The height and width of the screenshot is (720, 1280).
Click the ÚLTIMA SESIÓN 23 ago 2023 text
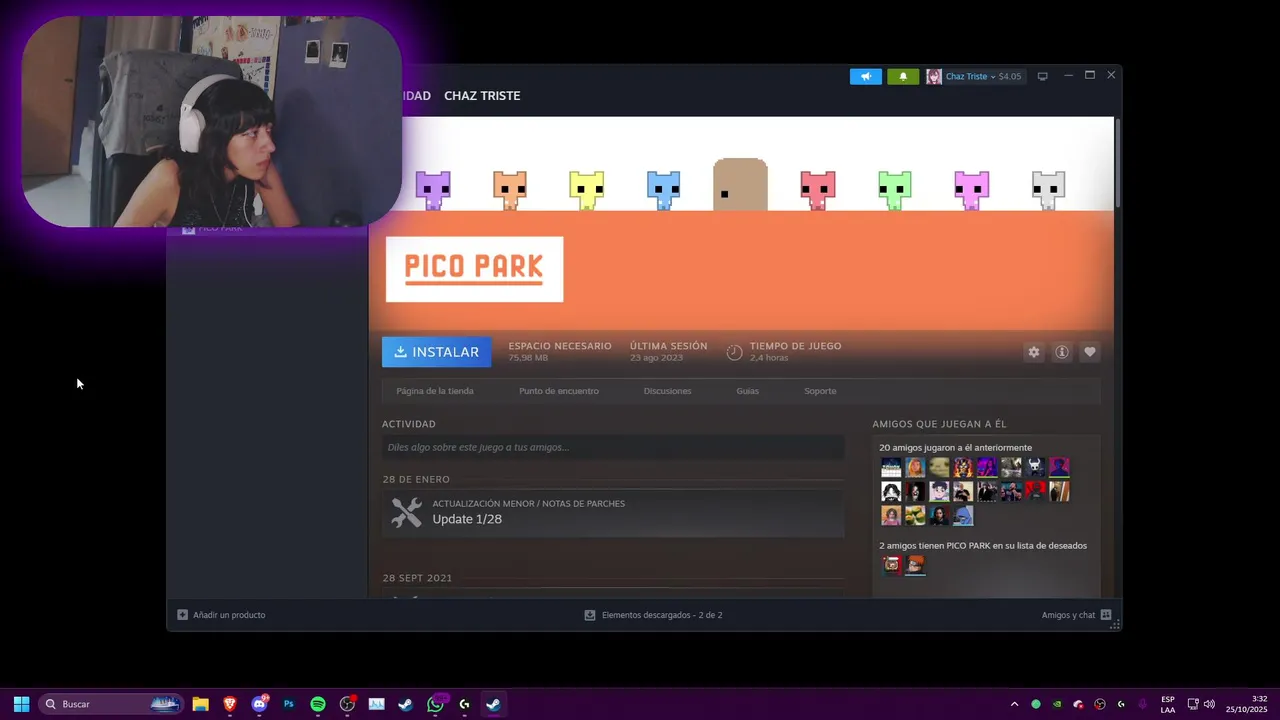click(668, 351)
